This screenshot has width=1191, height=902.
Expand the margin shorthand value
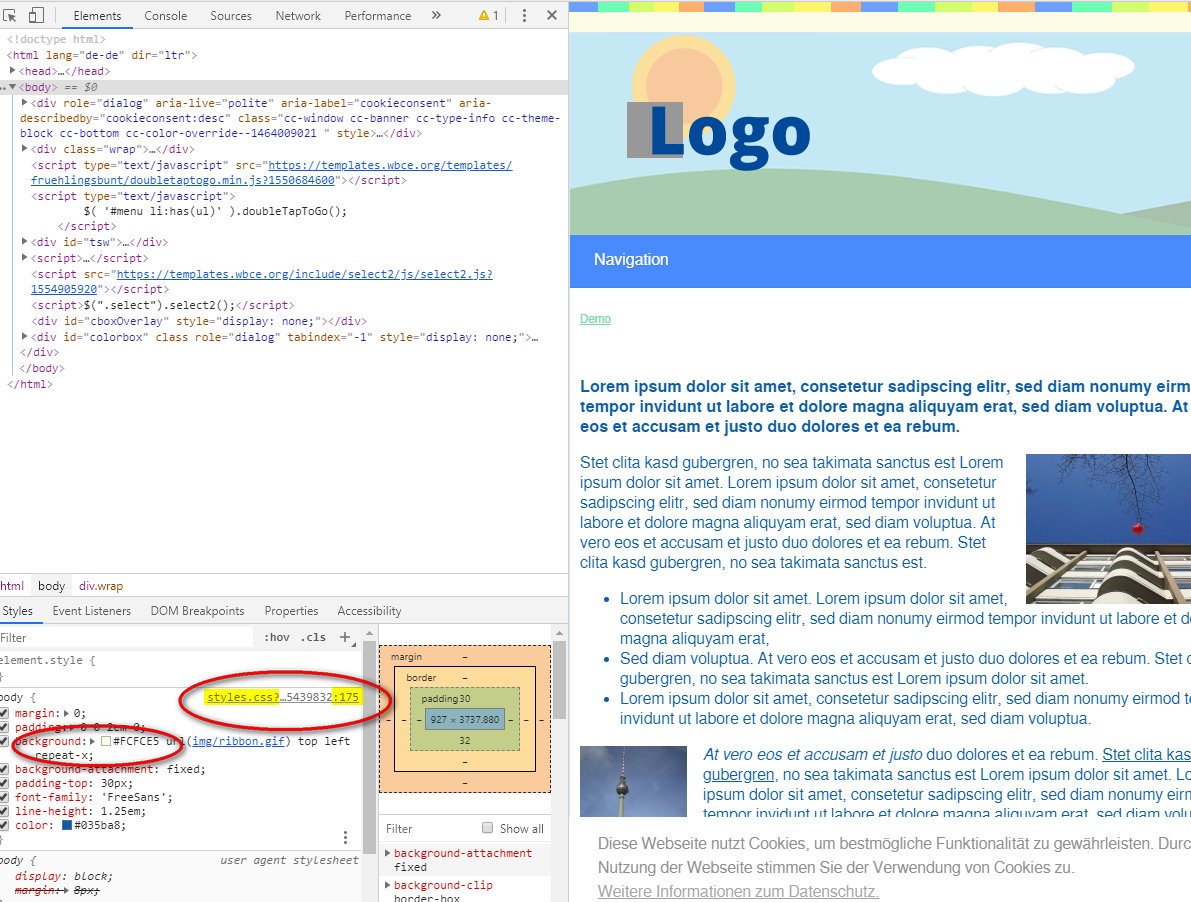66,713
